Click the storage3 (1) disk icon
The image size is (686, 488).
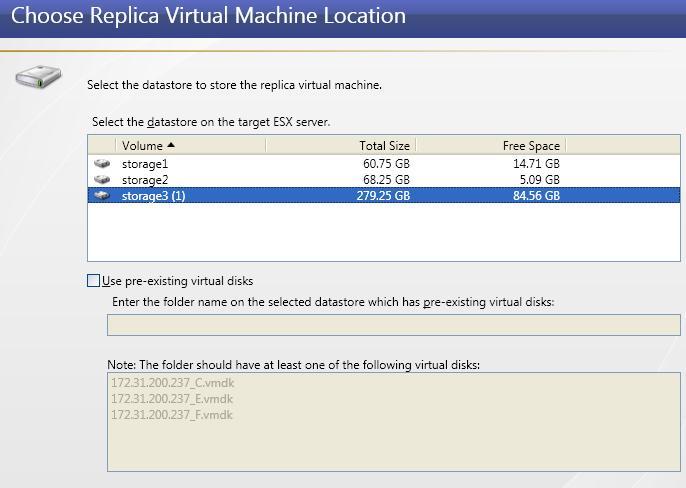[x=102, y=195]
